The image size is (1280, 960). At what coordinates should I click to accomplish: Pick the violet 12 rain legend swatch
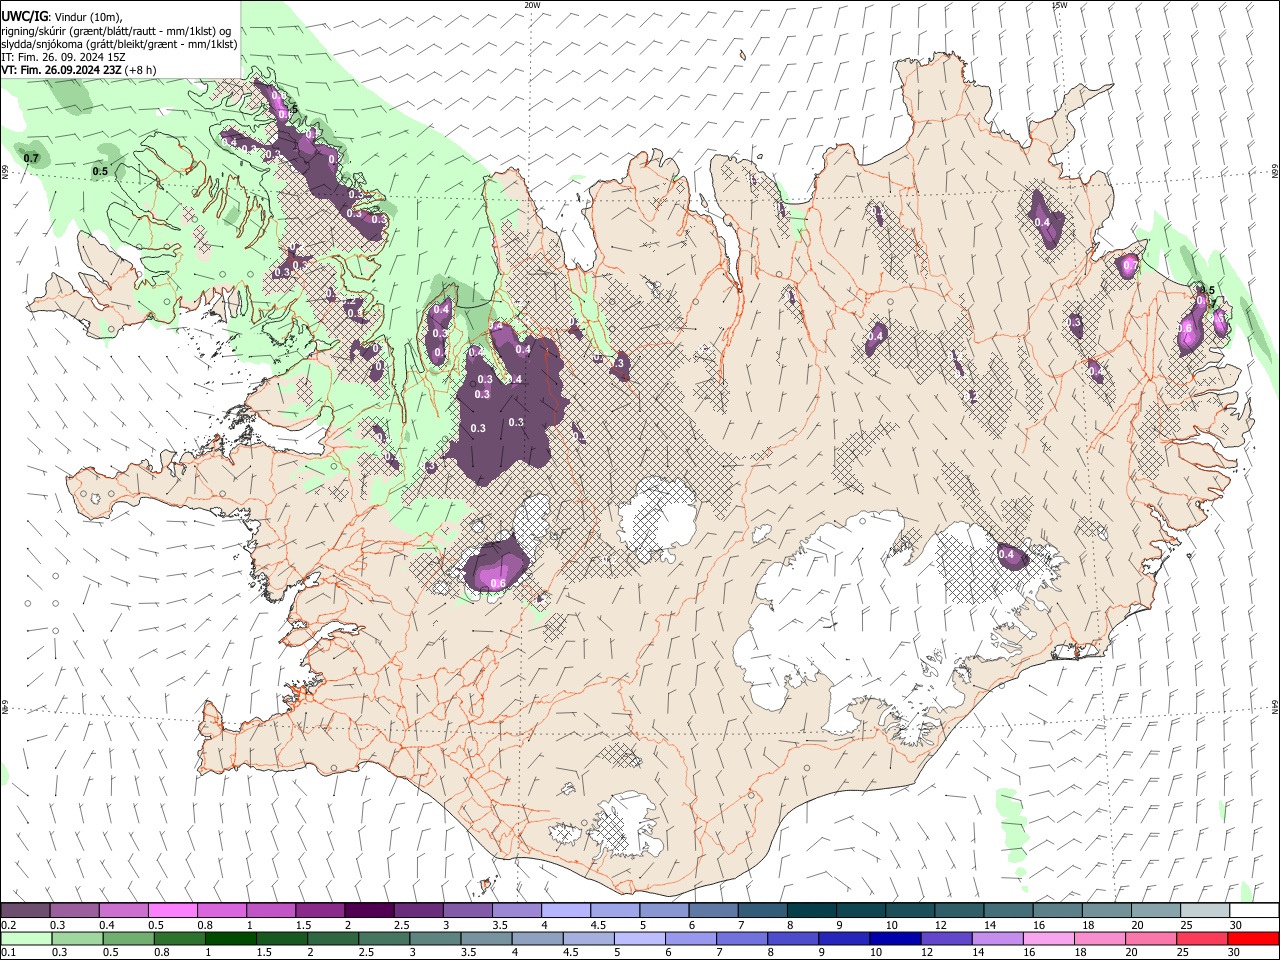(x=944, y=938)
